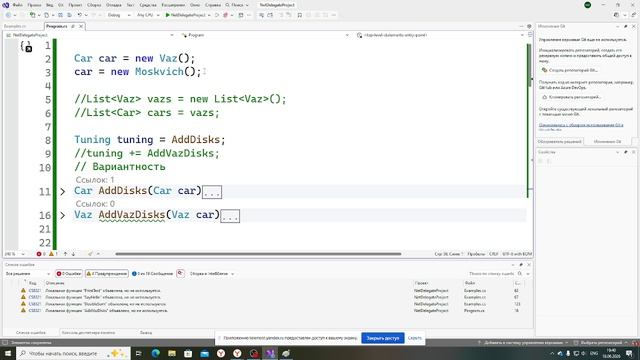Open File Explorer from the taskbar

point(172,353)
